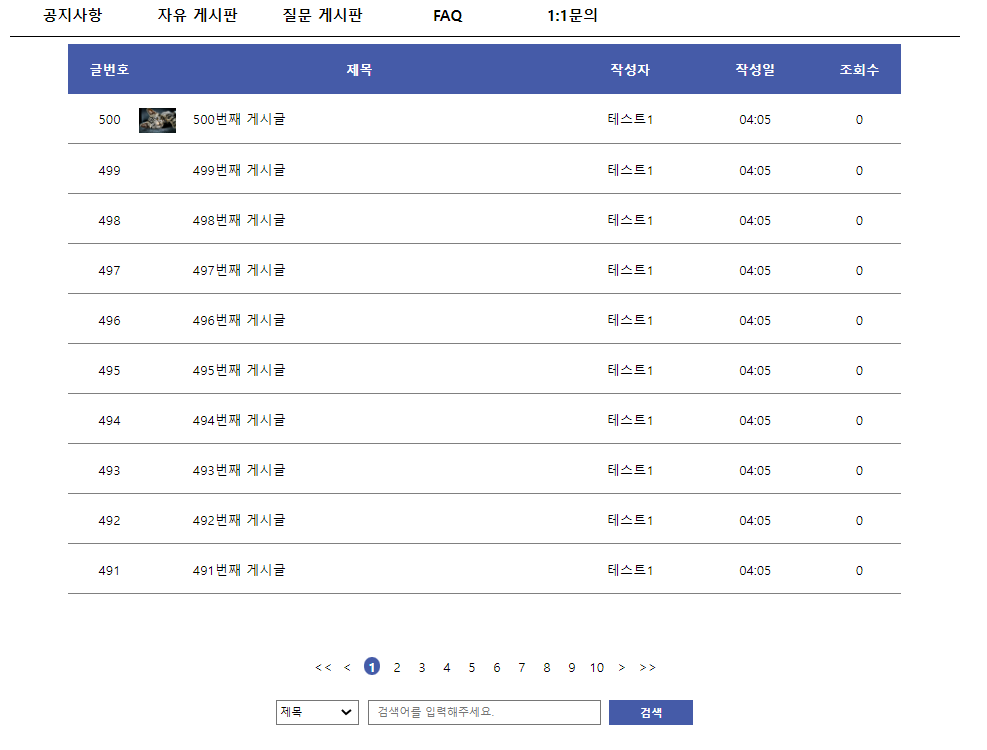Viewport: 987px width, 750px height.
Task: Open the 제목 search type dropdown
Action: [317, 712]
